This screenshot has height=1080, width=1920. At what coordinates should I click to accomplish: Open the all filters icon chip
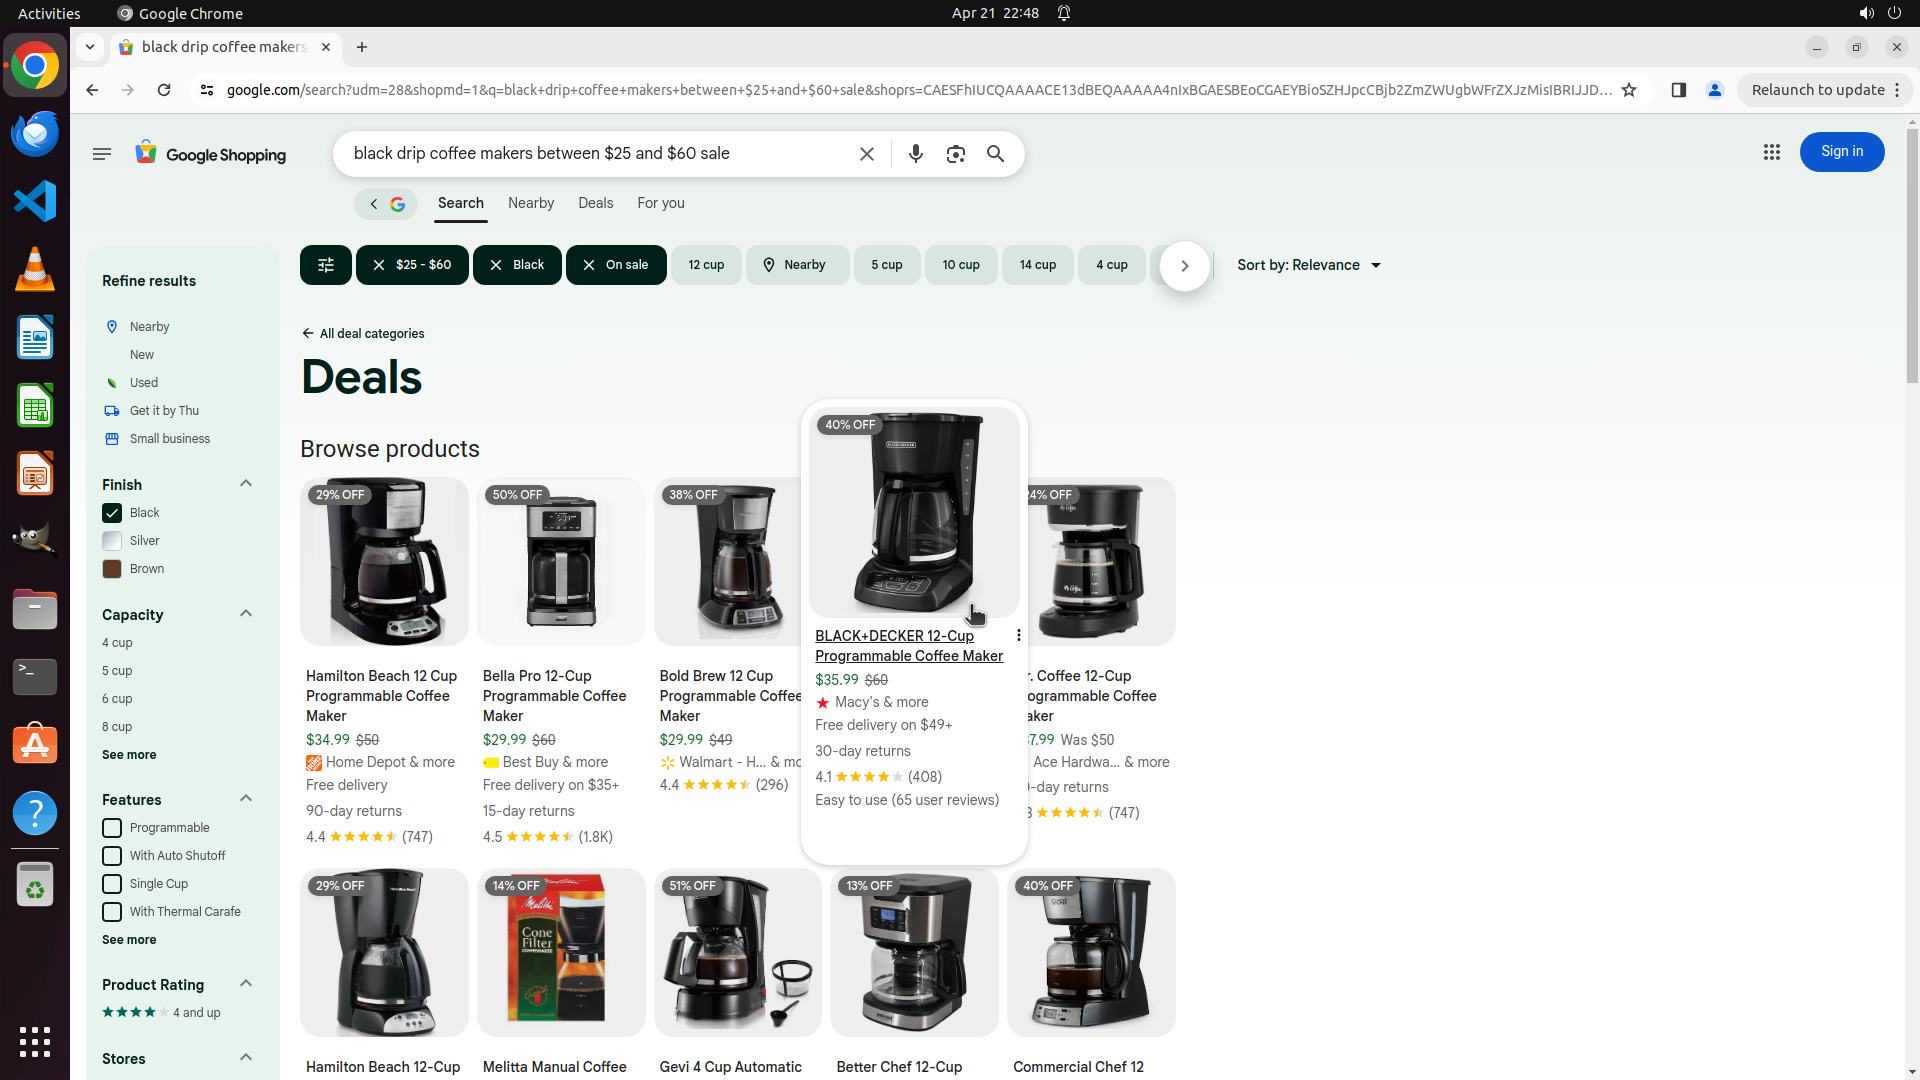tap(325, 265)
